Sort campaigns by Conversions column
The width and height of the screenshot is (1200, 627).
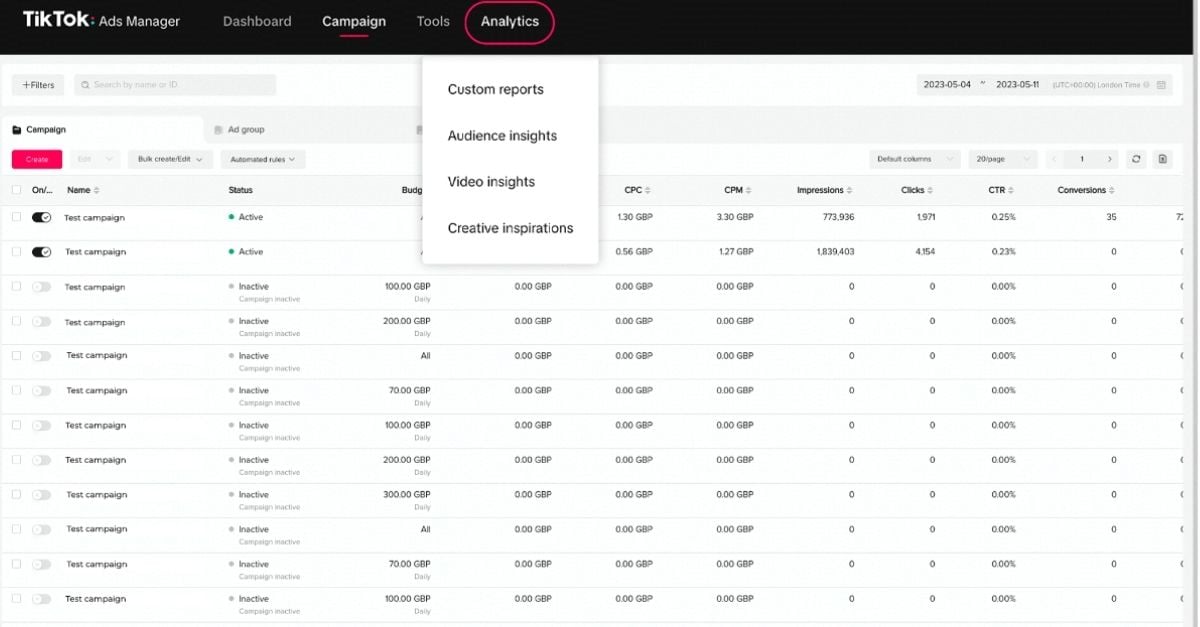(x=1085, y=189)
